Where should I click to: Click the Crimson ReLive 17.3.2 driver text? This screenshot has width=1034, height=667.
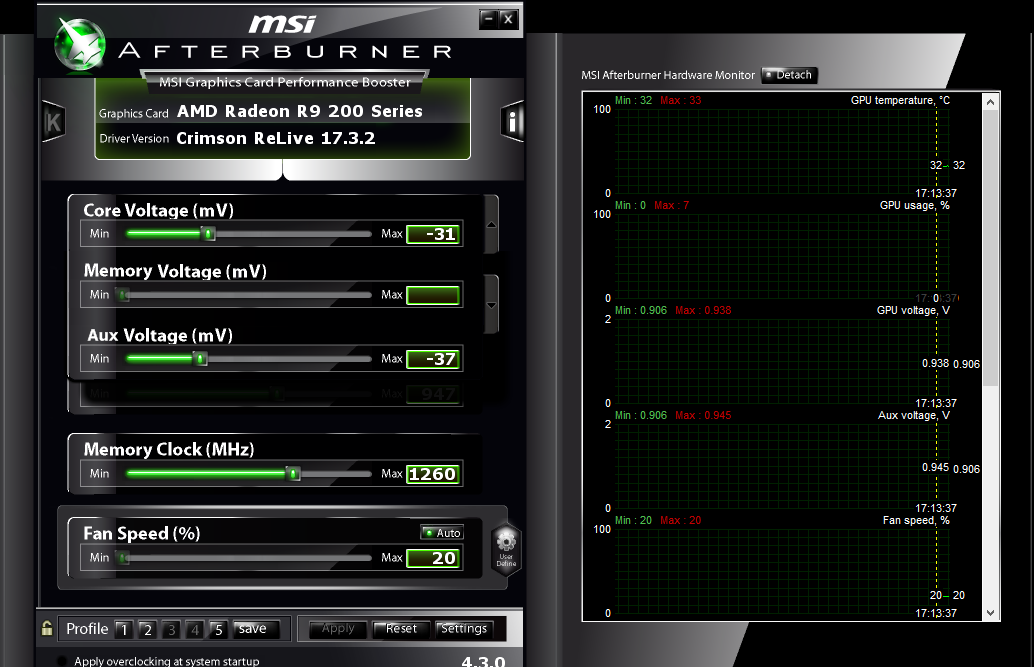[x=276, y=138]
